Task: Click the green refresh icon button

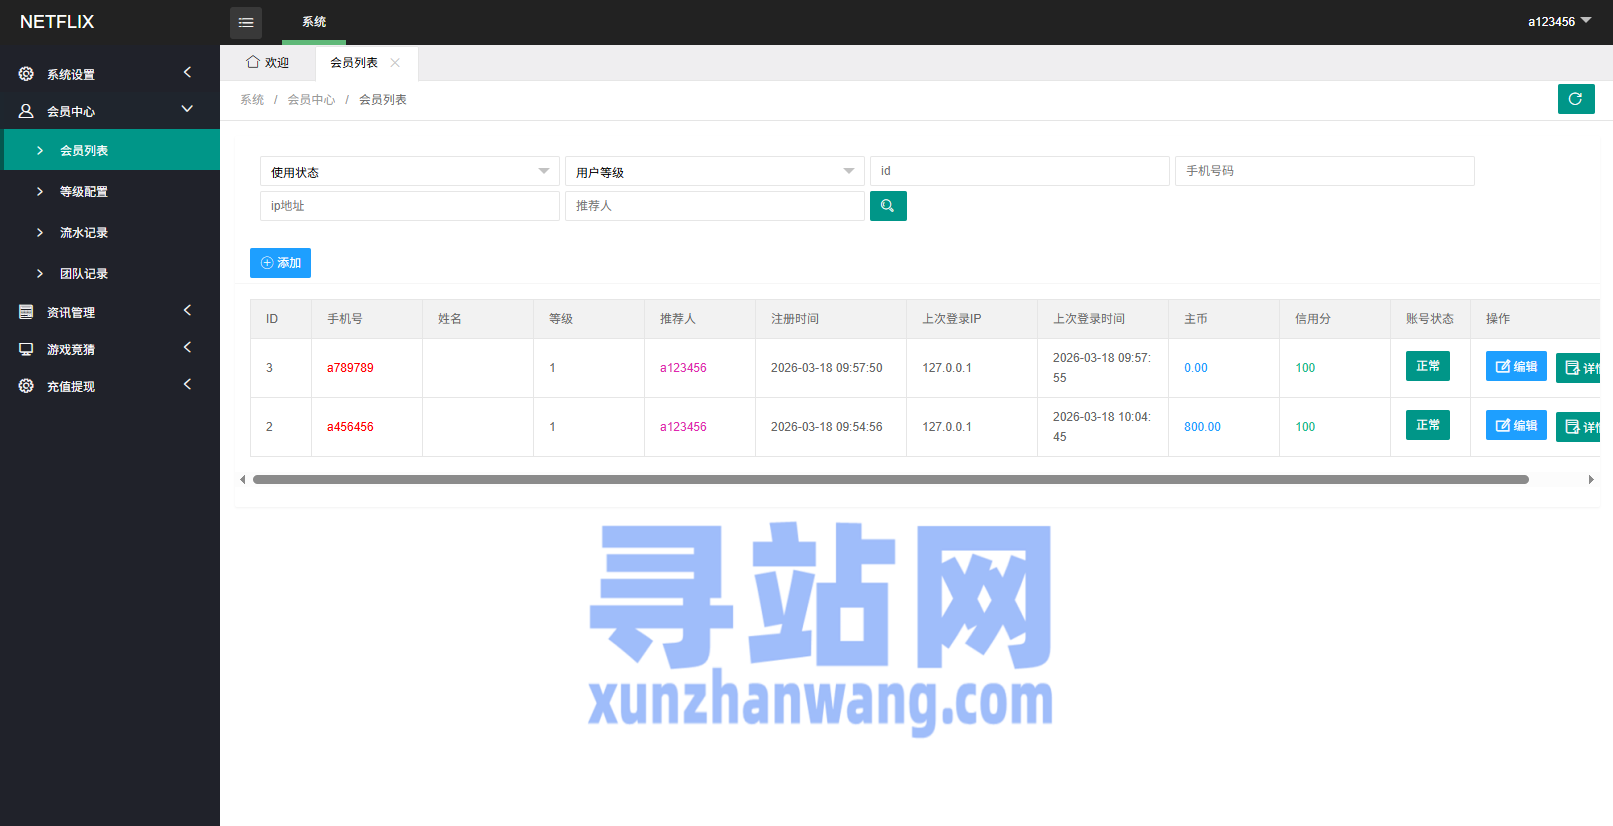Action: click(1575, 99)
